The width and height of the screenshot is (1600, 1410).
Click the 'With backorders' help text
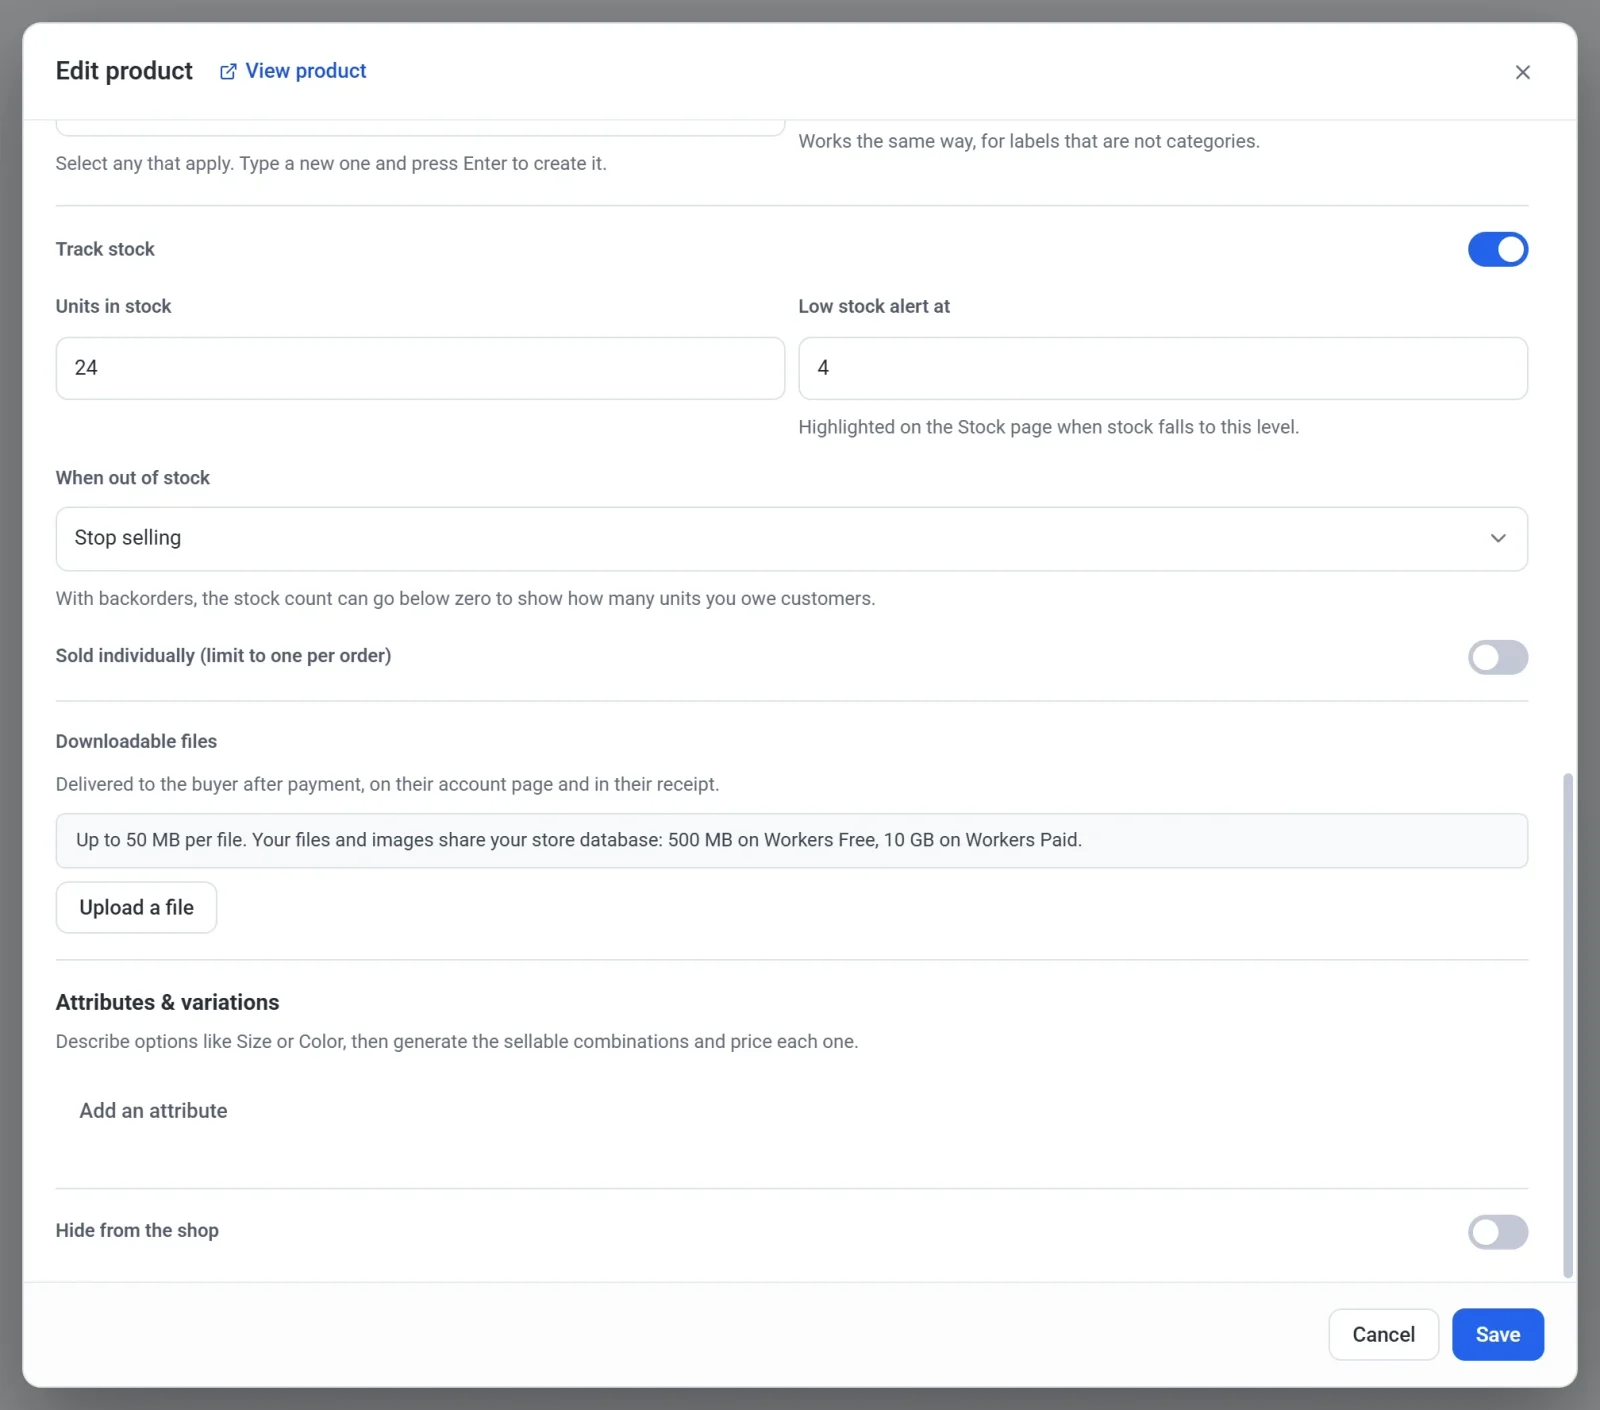coord(465,598)
